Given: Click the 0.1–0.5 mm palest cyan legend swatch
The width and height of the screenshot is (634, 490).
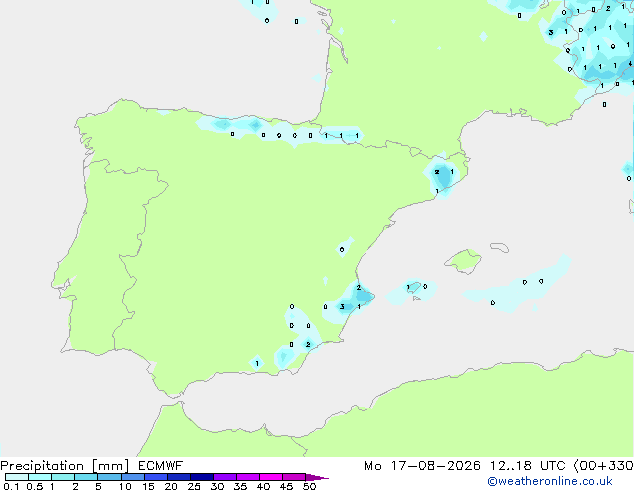Looking at the screenshot, I should point(17,477).
